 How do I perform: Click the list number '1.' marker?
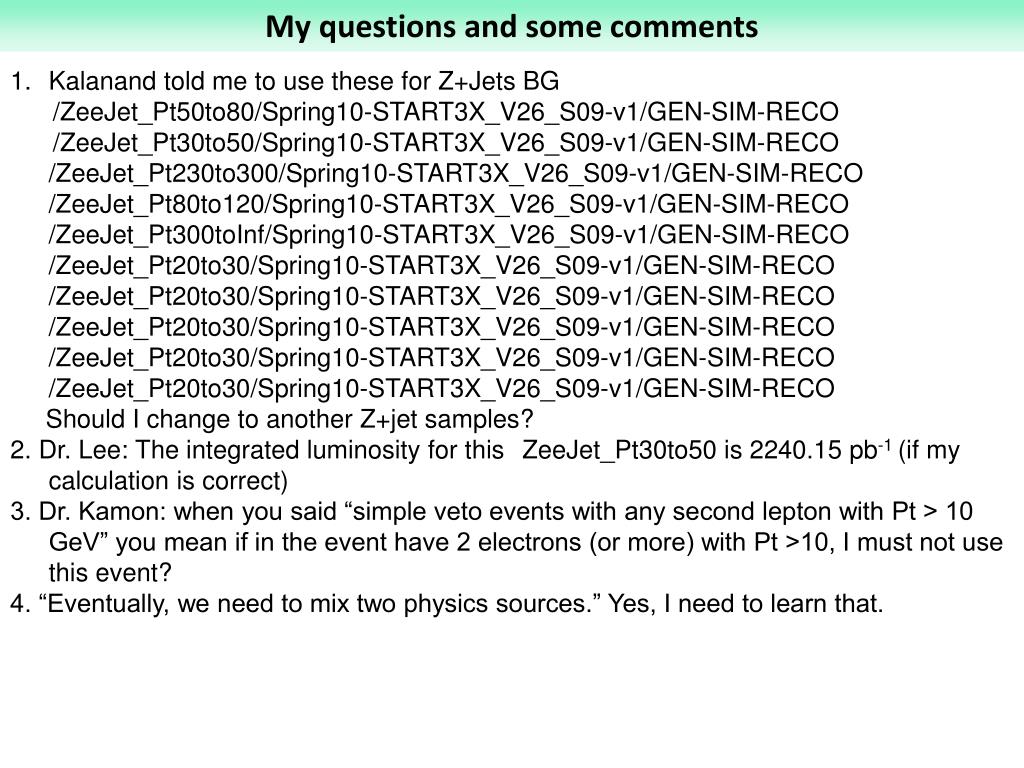point(20,81)
